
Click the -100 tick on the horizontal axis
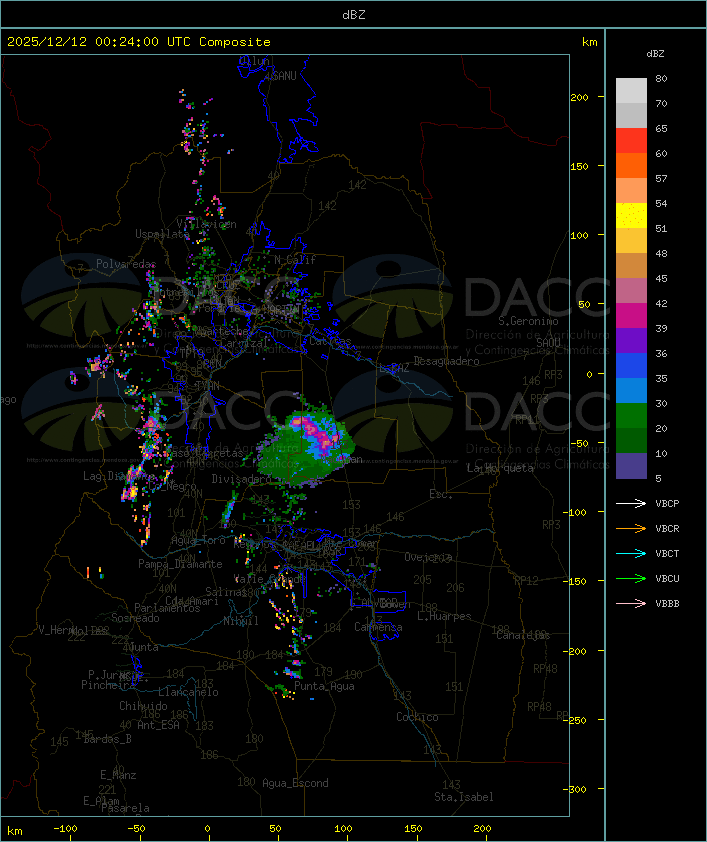65,829
